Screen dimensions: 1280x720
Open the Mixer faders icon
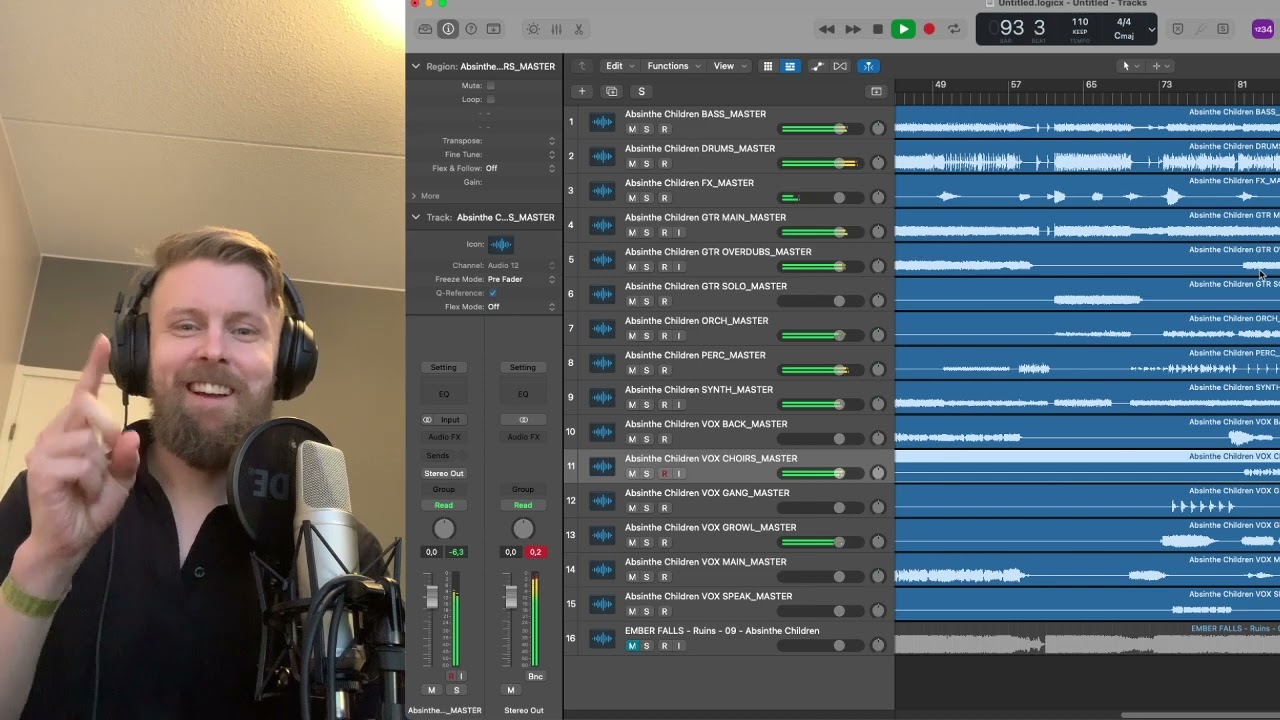556,29
